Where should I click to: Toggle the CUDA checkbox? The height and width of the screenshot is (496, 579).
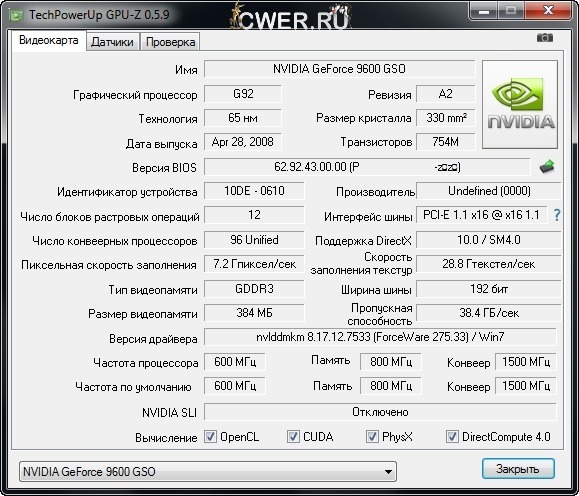pos(293,437)
